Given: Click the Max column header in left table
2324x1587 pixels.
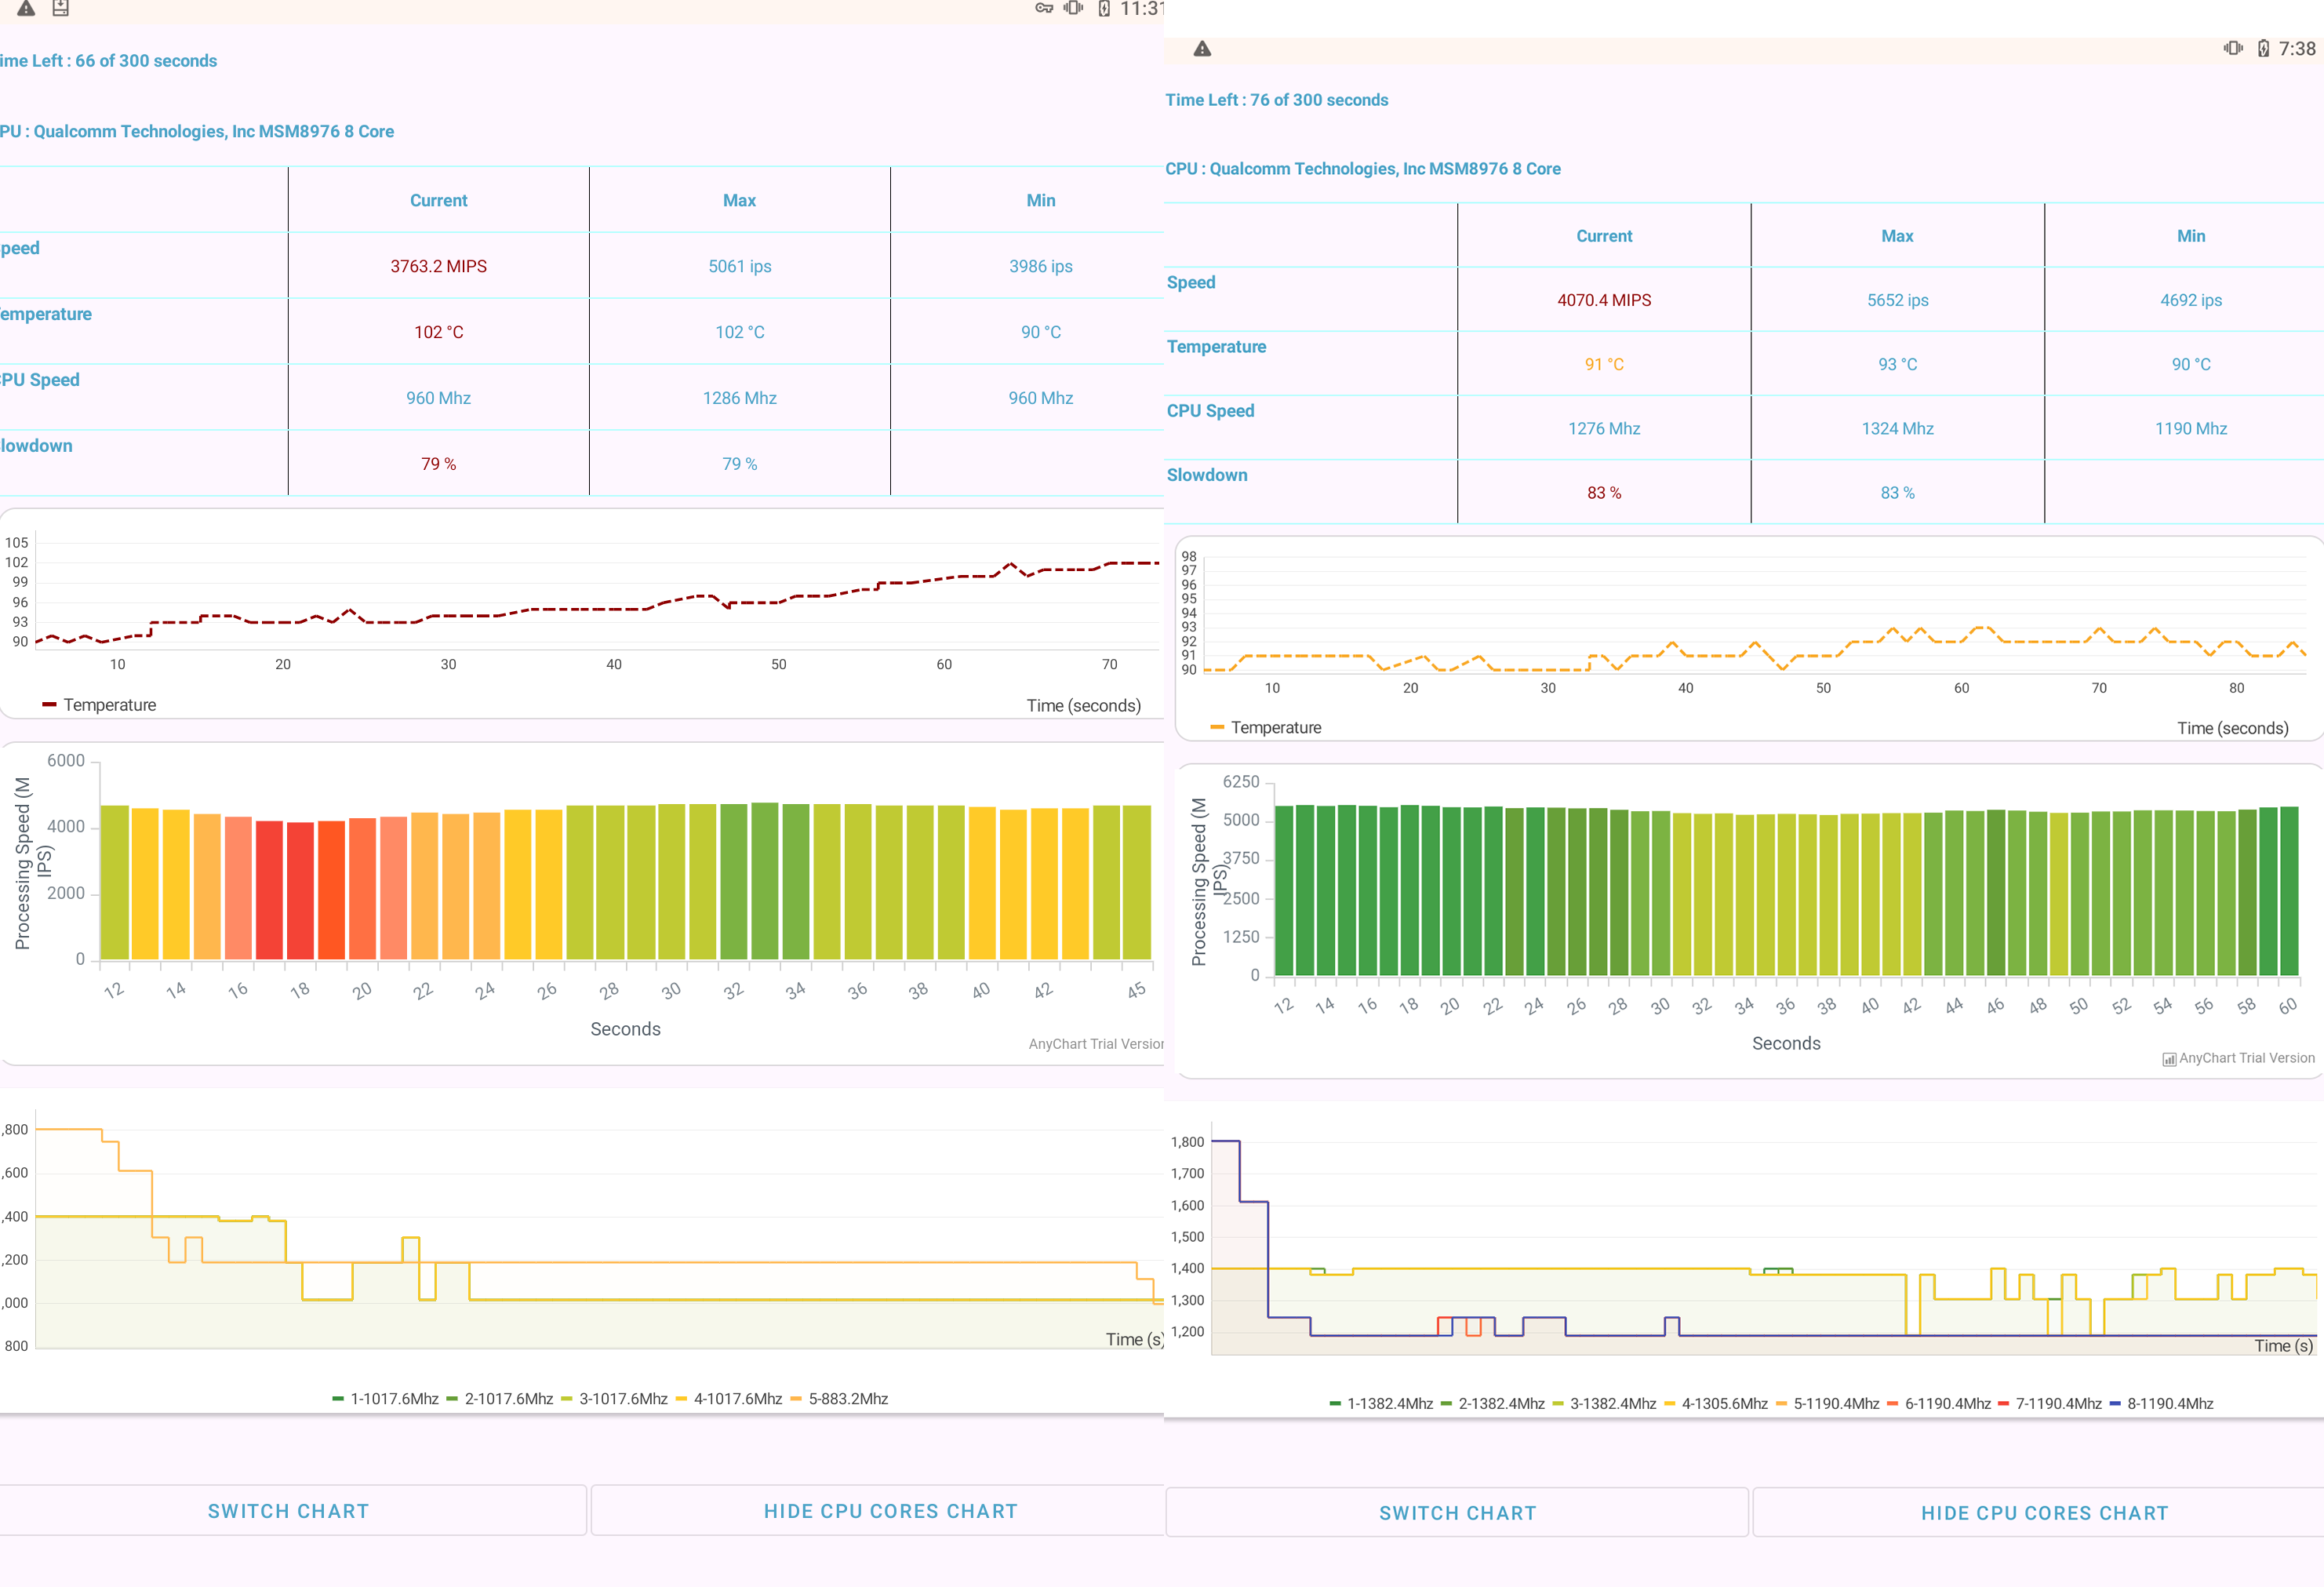Looking at the screenshot, I should [x=740, y=201].
